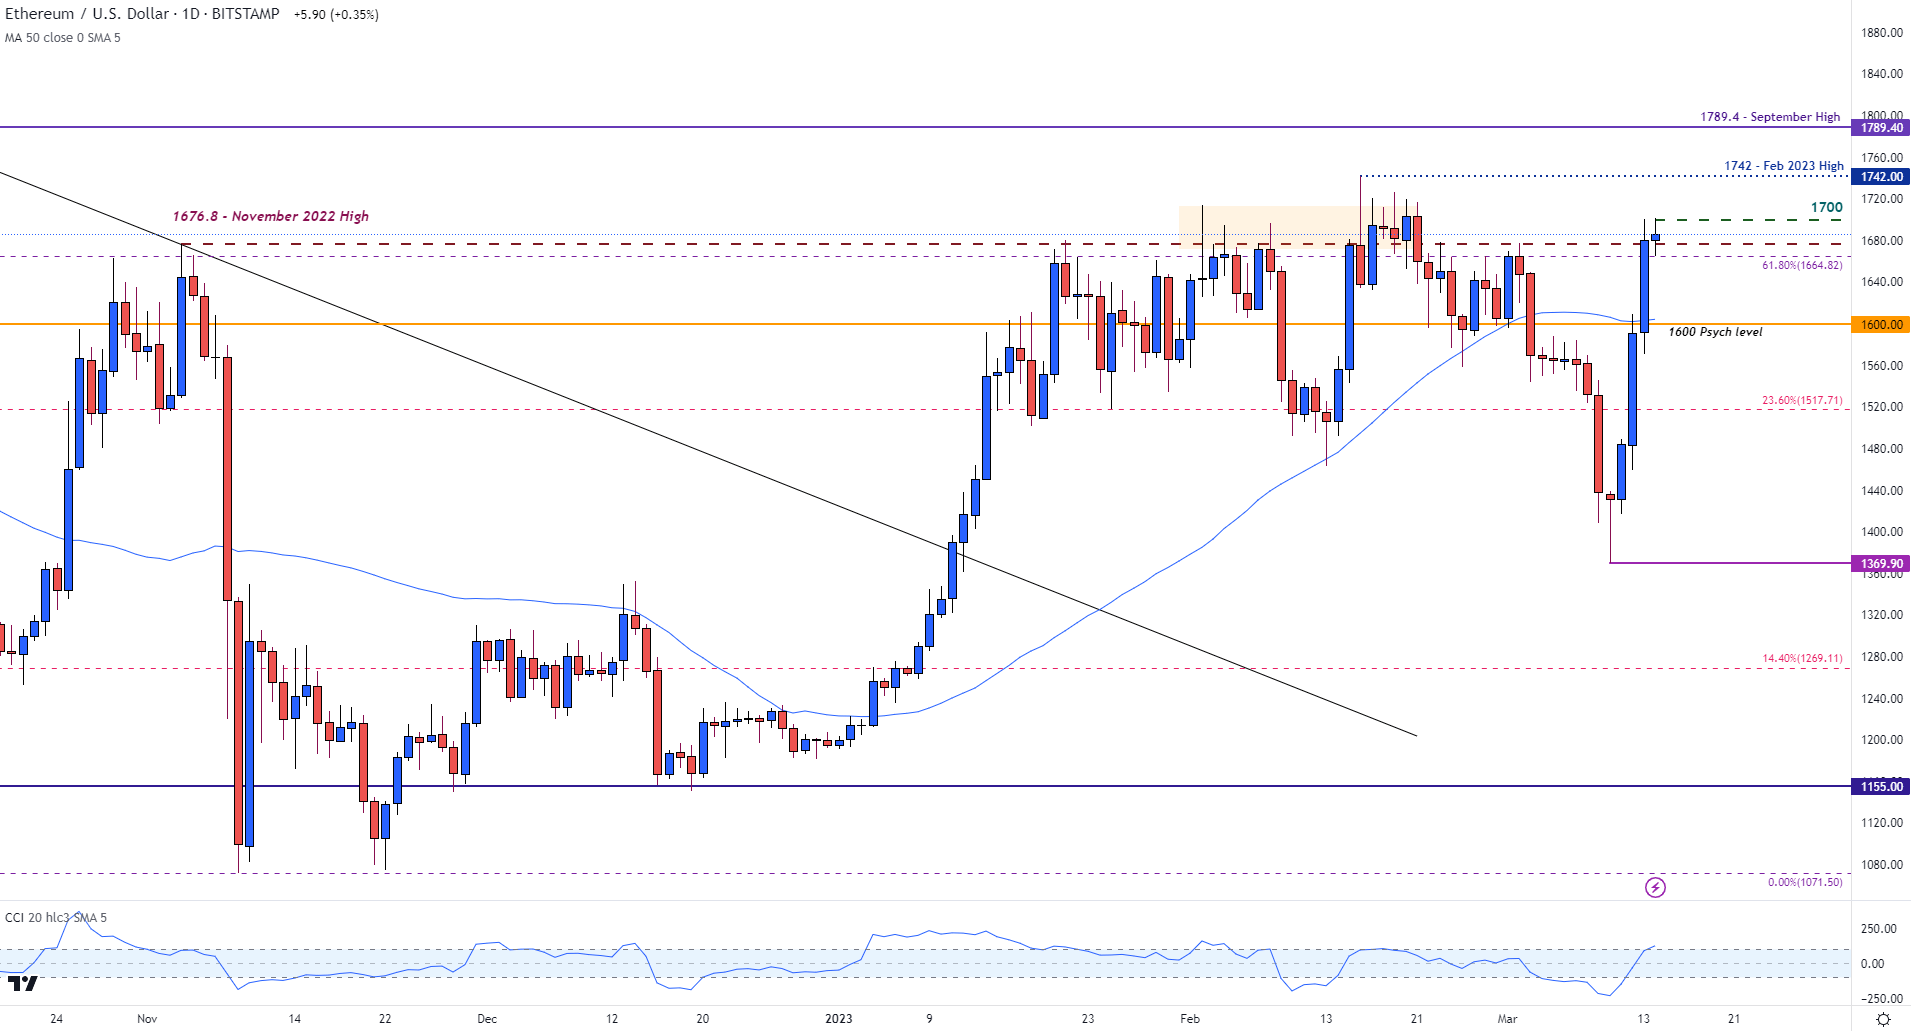1911x1031 pixels.
Task: Open chart settings gear icon
Action: point(1883,1019)
